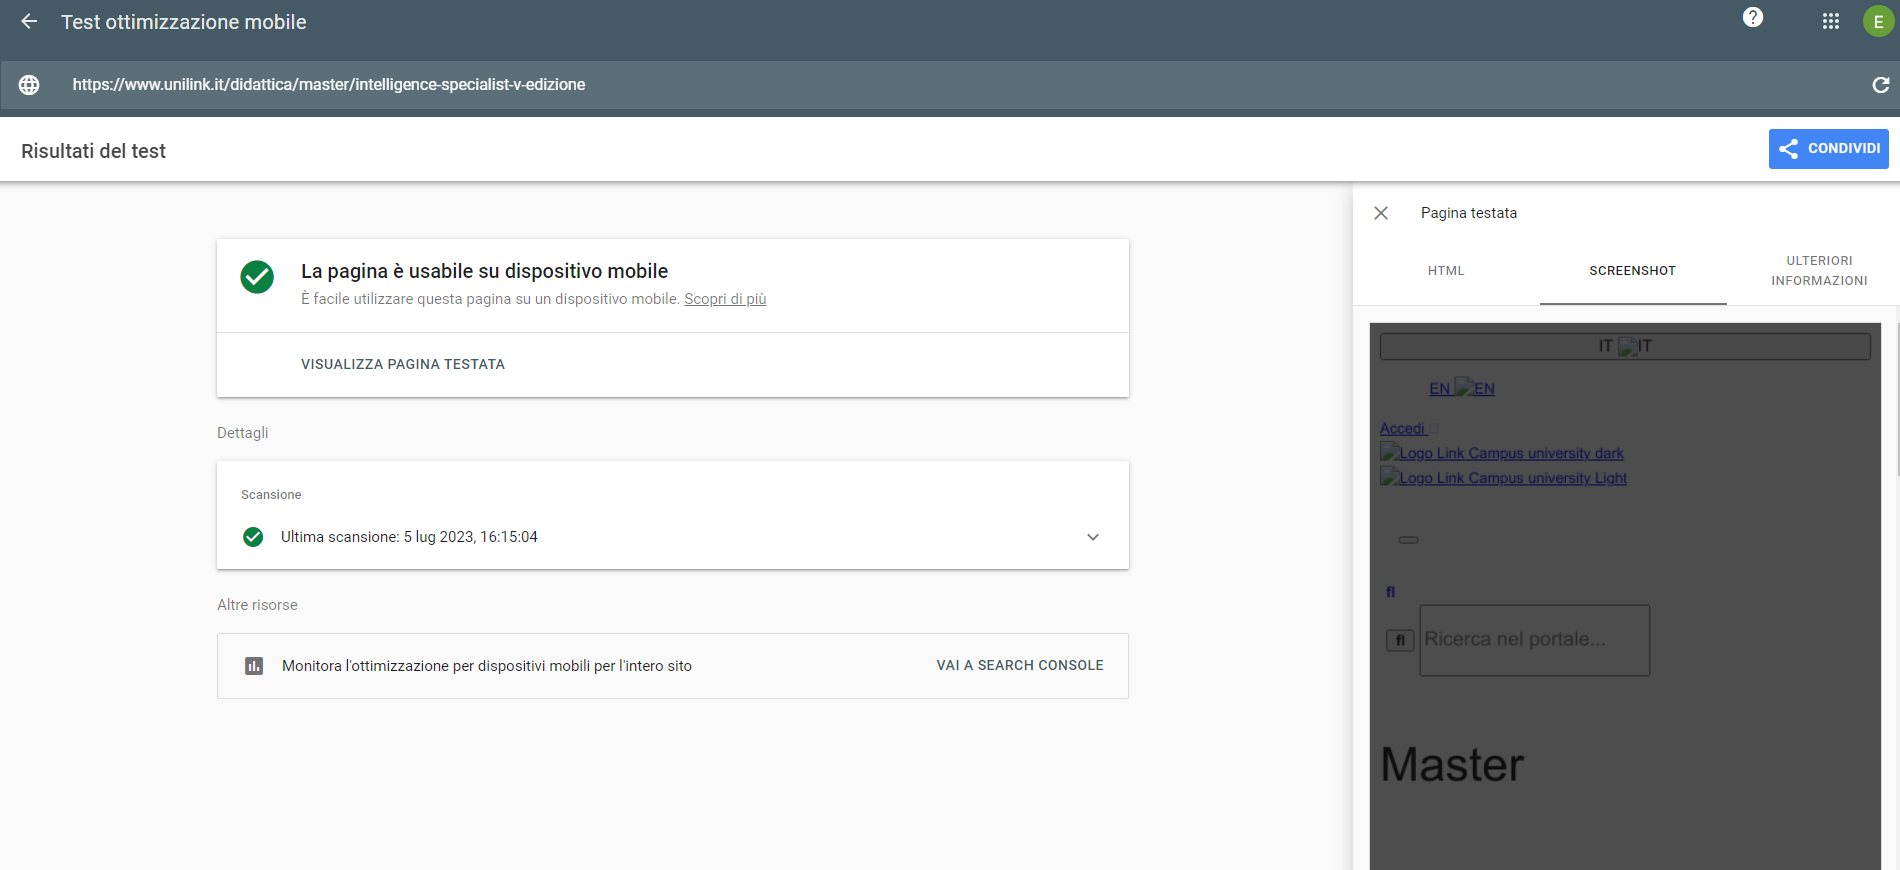Click the share icon in the CONDIVIDI button

click(1788, 149)
